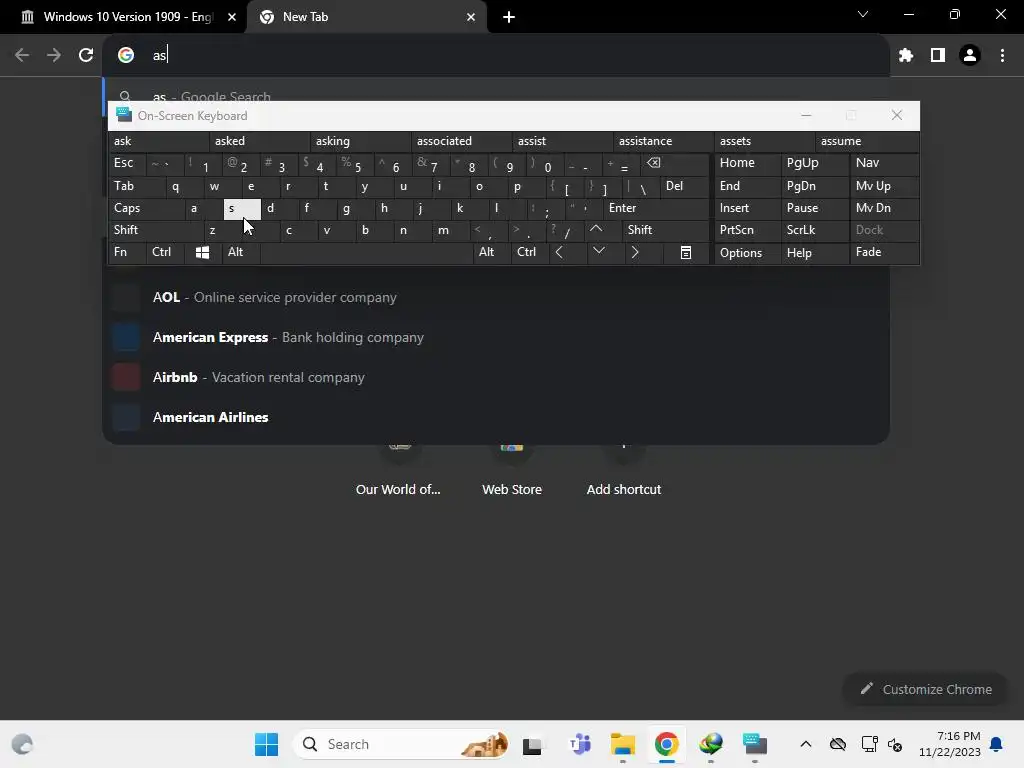Click the Task View icon in taskbar
Viewport: 1024px width, 768px height.
[532, 744]
